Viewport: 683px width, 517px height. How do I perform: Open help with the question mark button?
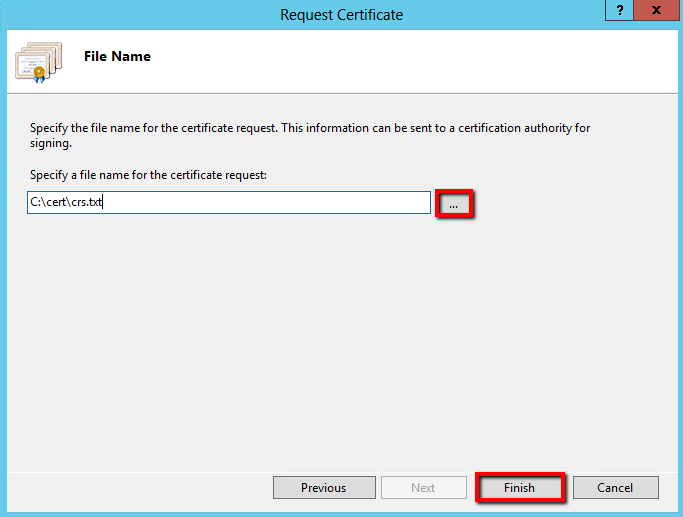tap(620, 11)
